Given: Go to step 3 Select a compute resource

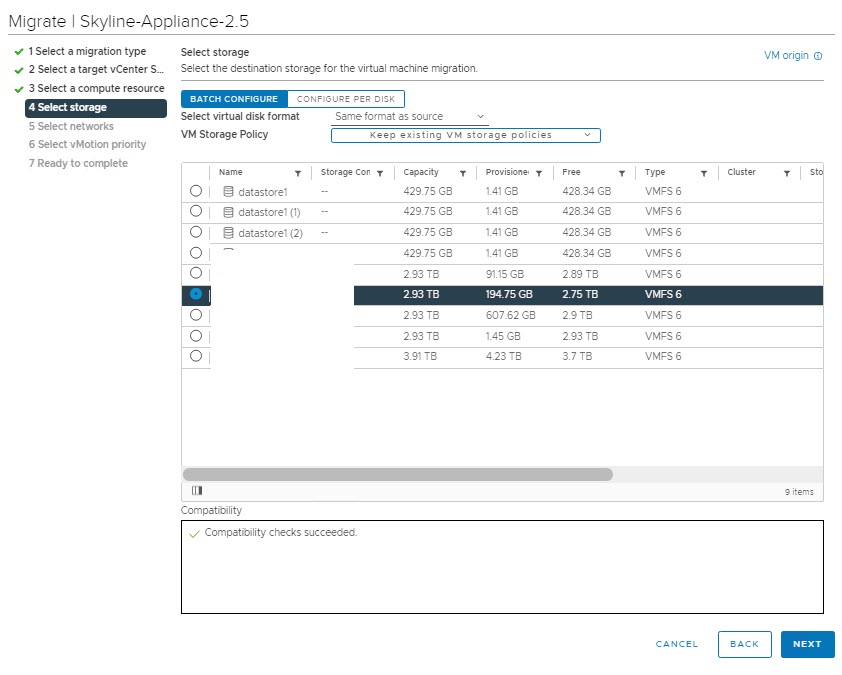Looking at the screenshot, I should click(96, 89).
